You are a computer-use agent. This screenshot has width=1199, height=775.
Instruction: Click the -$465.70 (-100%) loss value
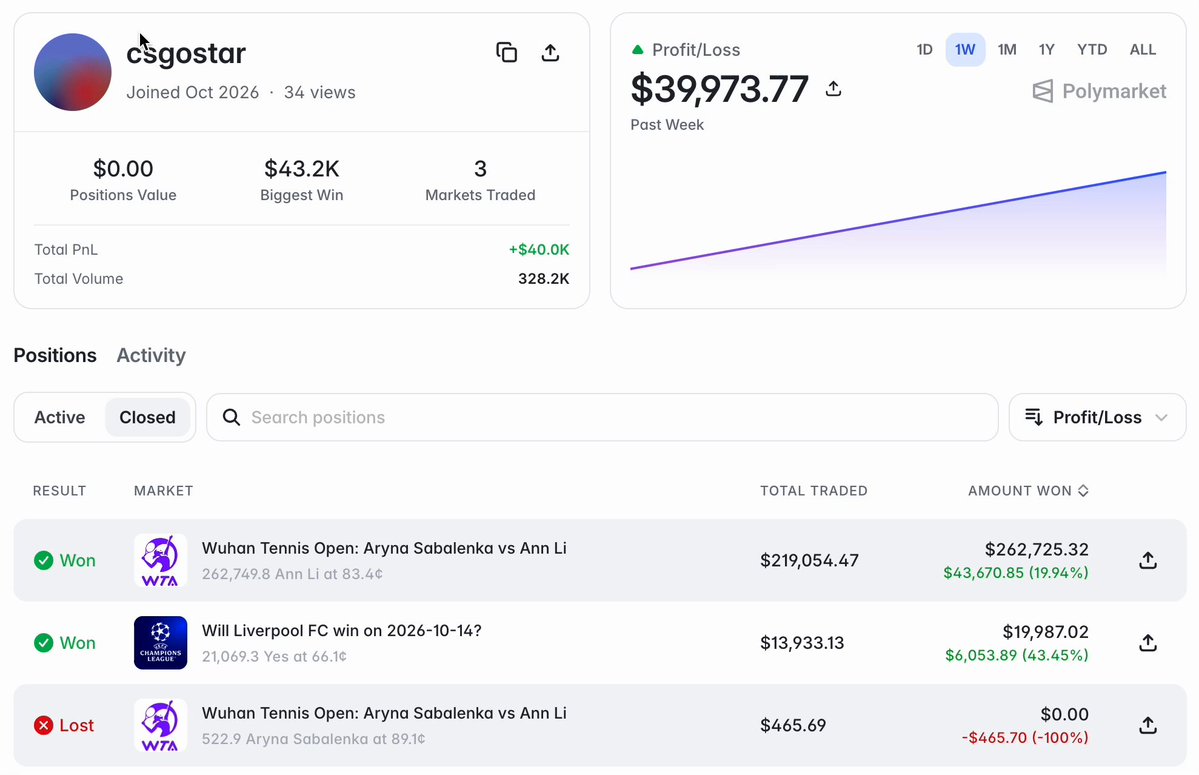(1025, 738)
